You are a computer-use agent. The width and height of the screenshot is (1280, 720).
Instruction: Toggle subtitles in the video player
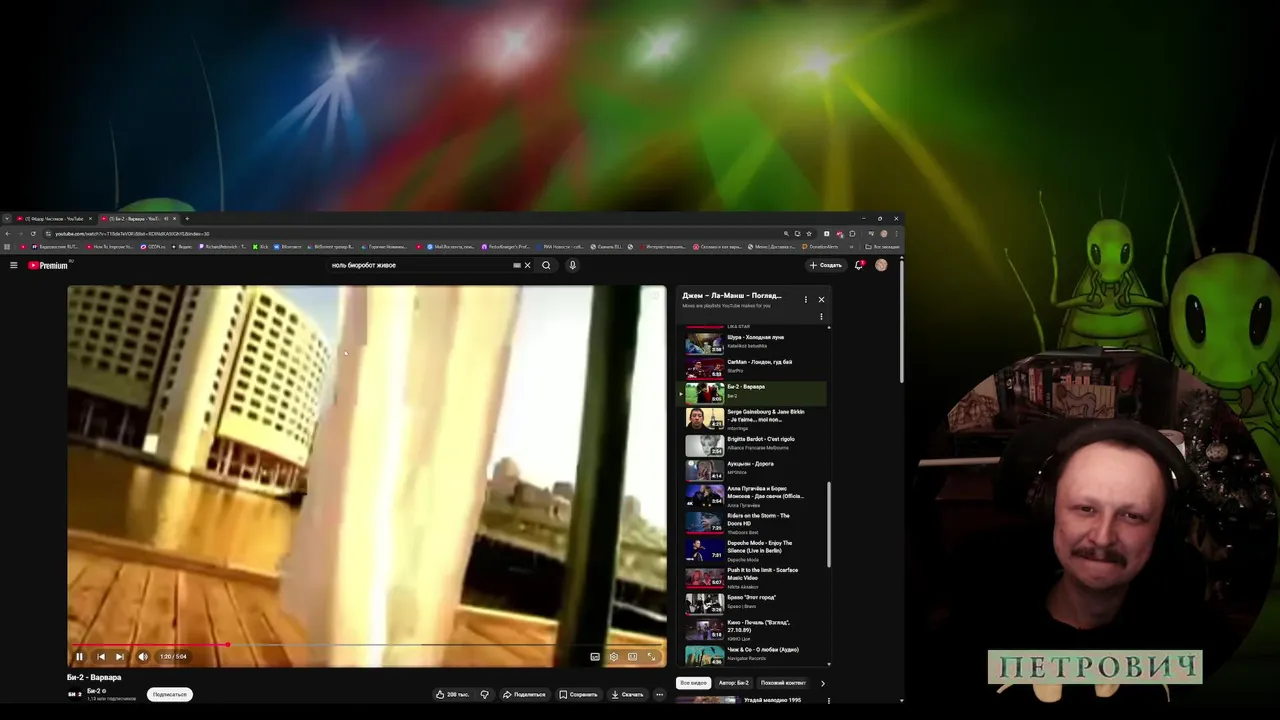(595, 657)
